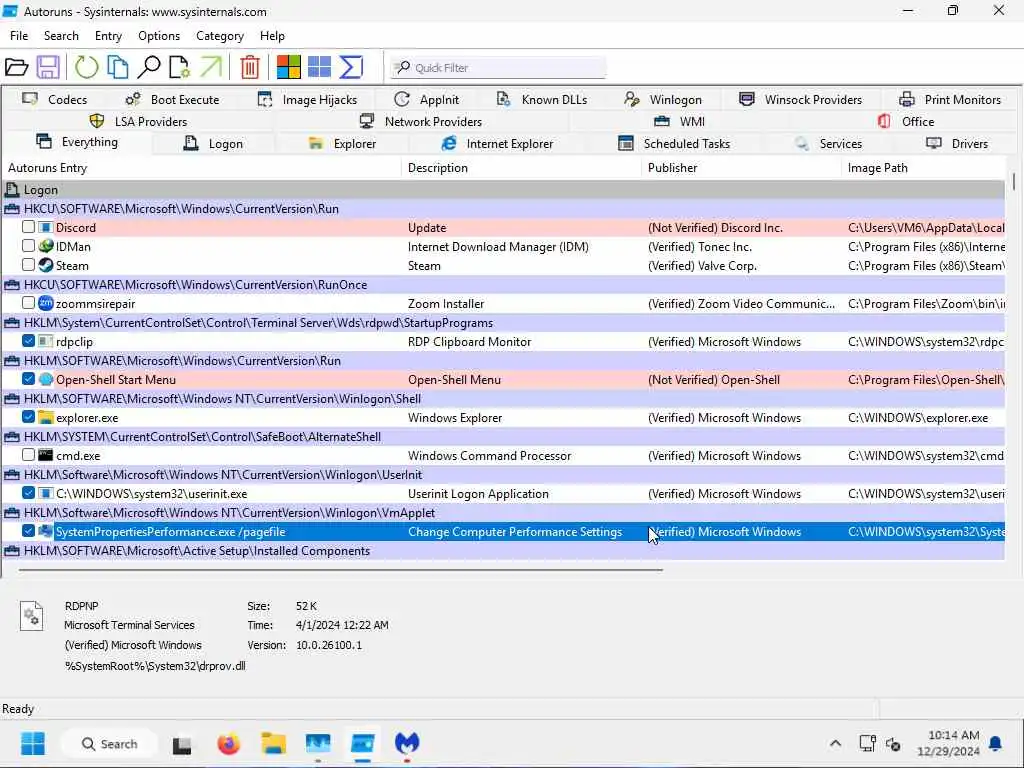
Task: Enable the zoommsirepair checkbox
Action: coord(28,303)
